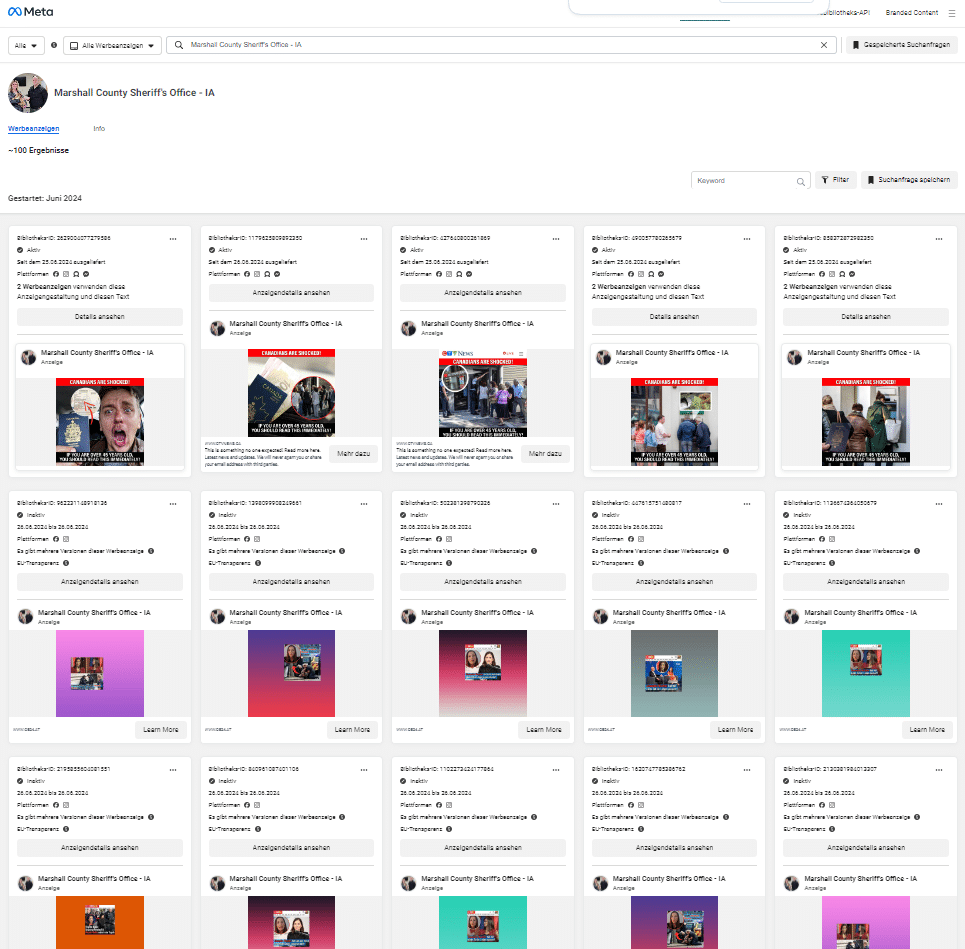Click 'Aktiv' status check icon on screaming man ad
Screen dimensions: 965x949
pyautogui.click(x=20, y=250)
